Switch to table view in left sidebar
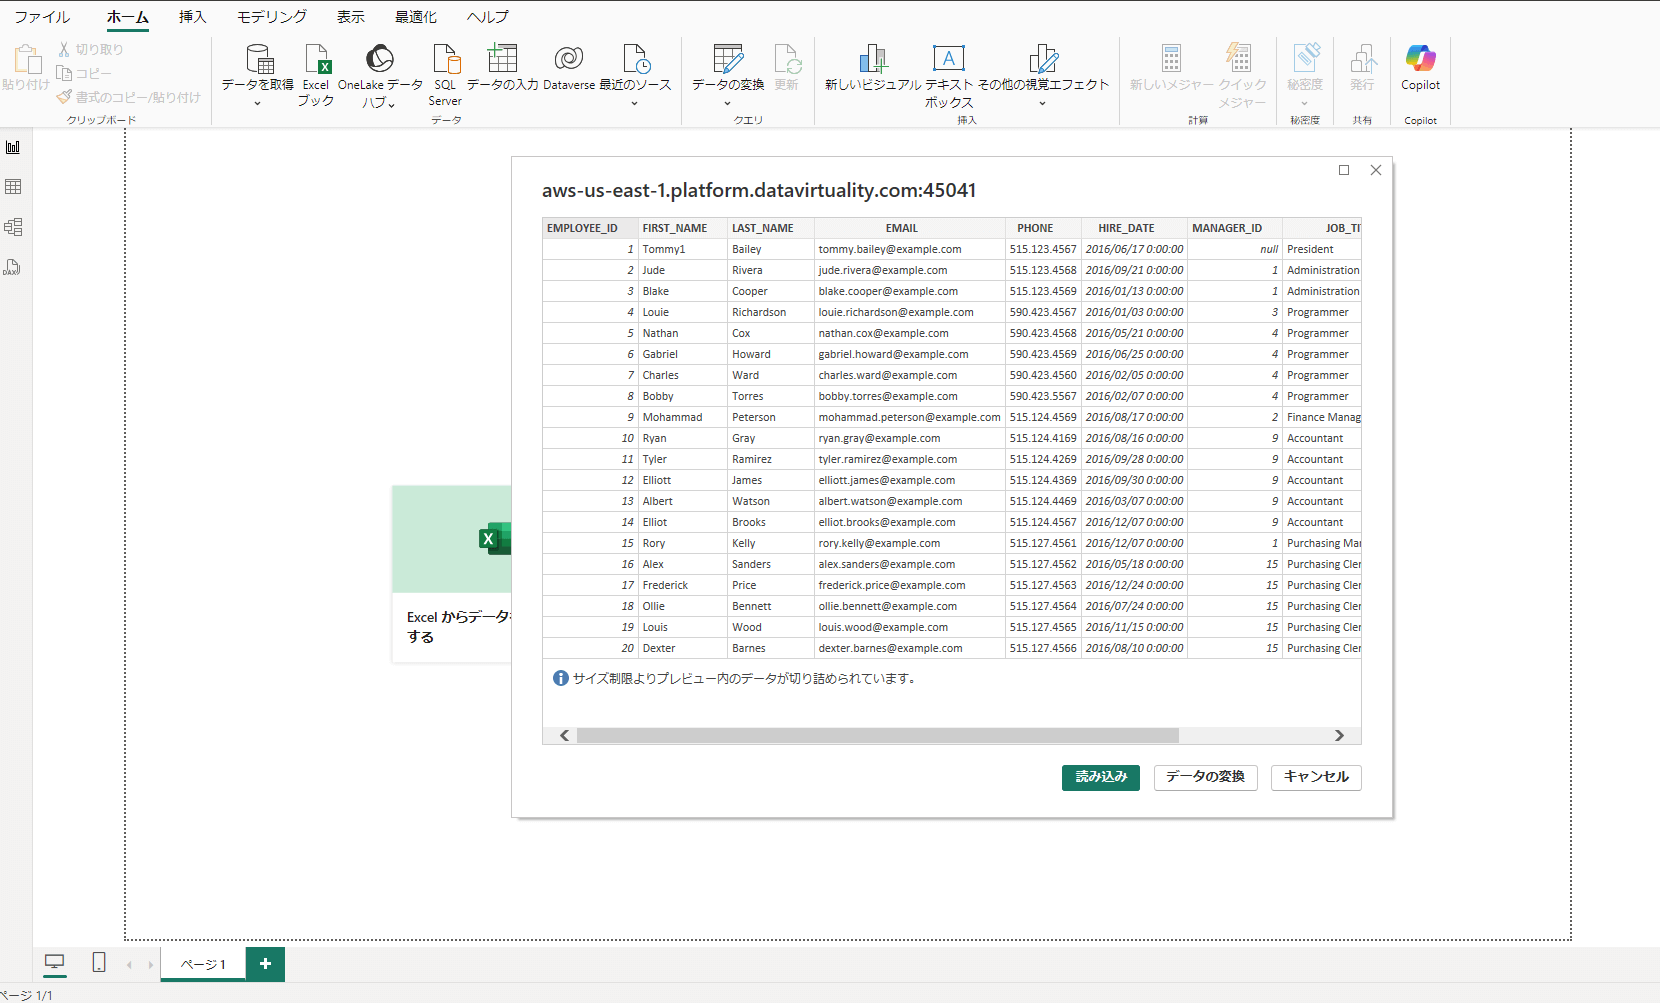Image resolution: width=1660 pixels, height=1003 pixels. click(13, 187)
